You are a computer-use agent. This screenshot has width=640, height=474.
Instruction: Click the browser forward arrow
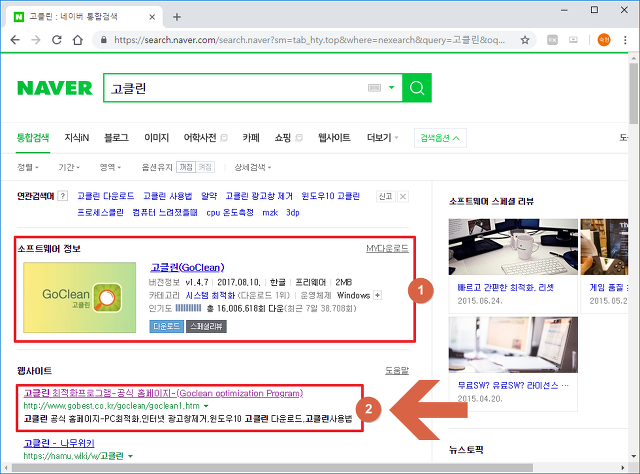point(36,40)
